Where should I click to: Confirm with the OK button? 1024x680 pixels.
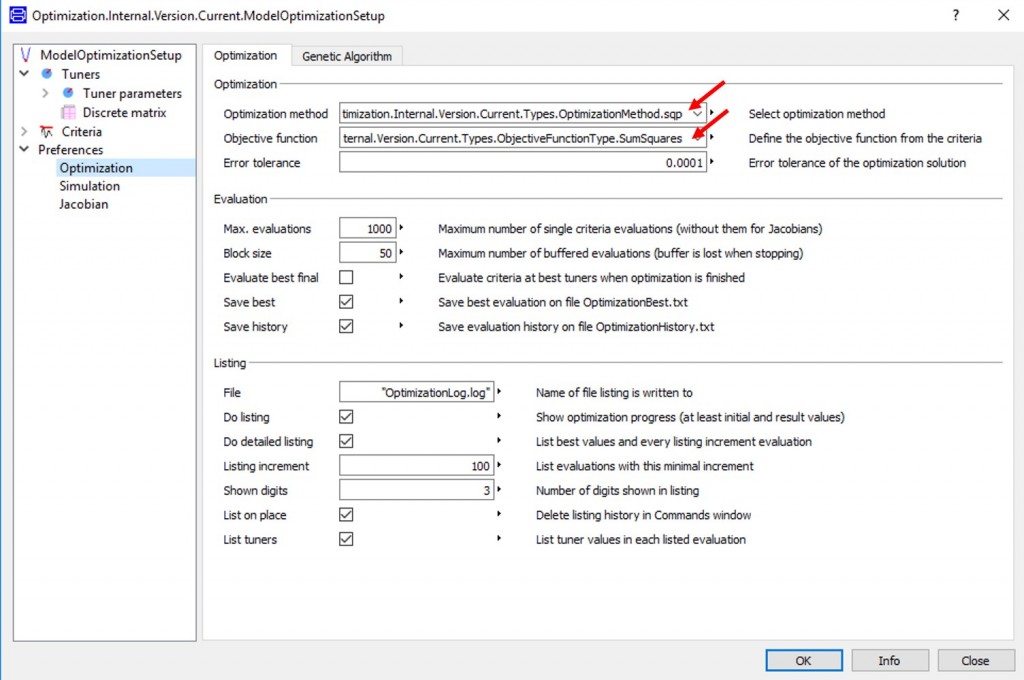click(x=804, y=660)
